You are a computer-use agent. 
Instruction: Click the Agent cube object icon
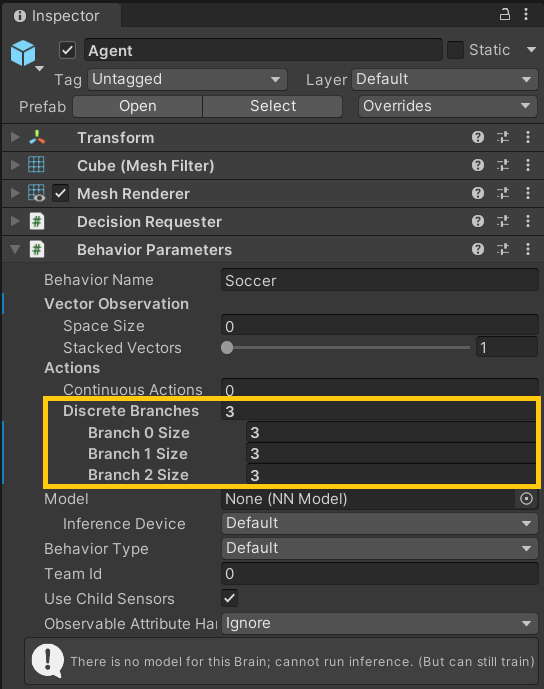(x=23, y=53)
